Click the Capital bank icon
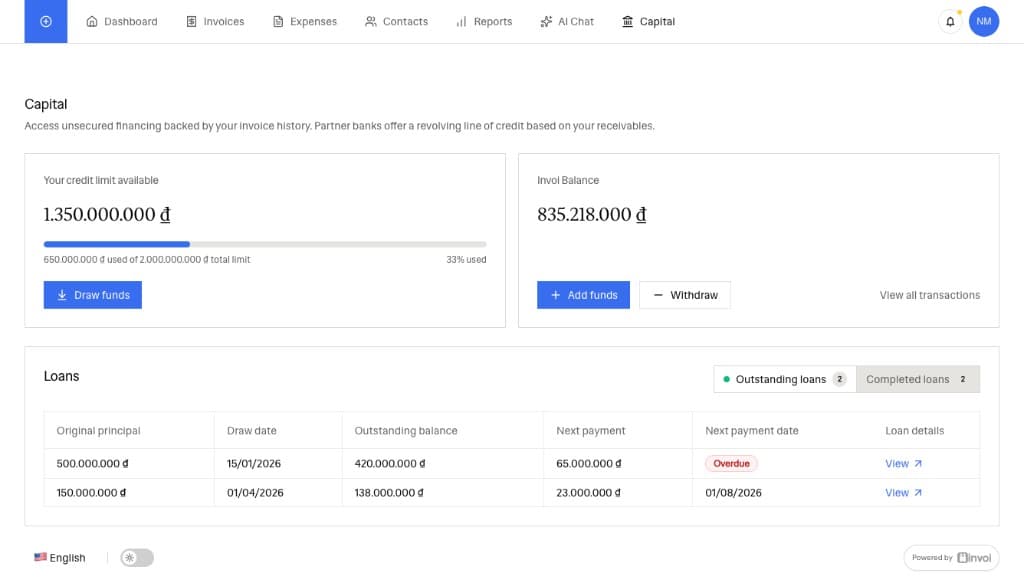This screenshot has height=583, width=1024. coord(628,22)
